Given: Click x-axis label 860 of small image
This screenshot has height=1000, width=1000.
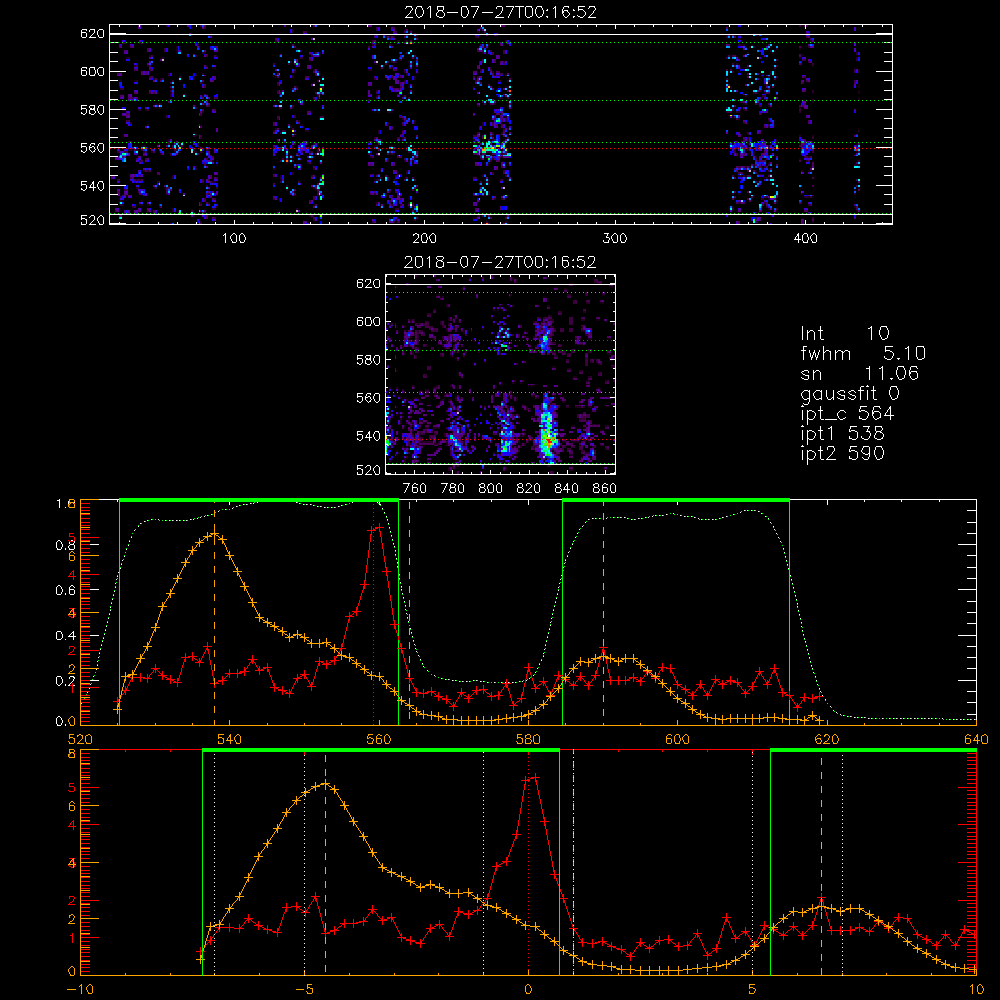Looking at the screenshot, I should [x=605, y=489].
